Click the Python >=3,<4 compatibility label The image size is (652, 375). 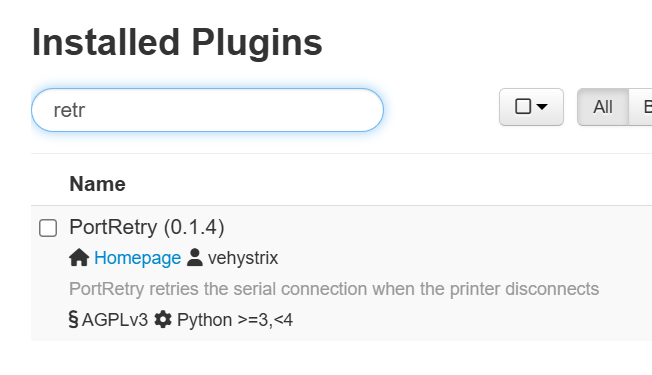(235, 320)
